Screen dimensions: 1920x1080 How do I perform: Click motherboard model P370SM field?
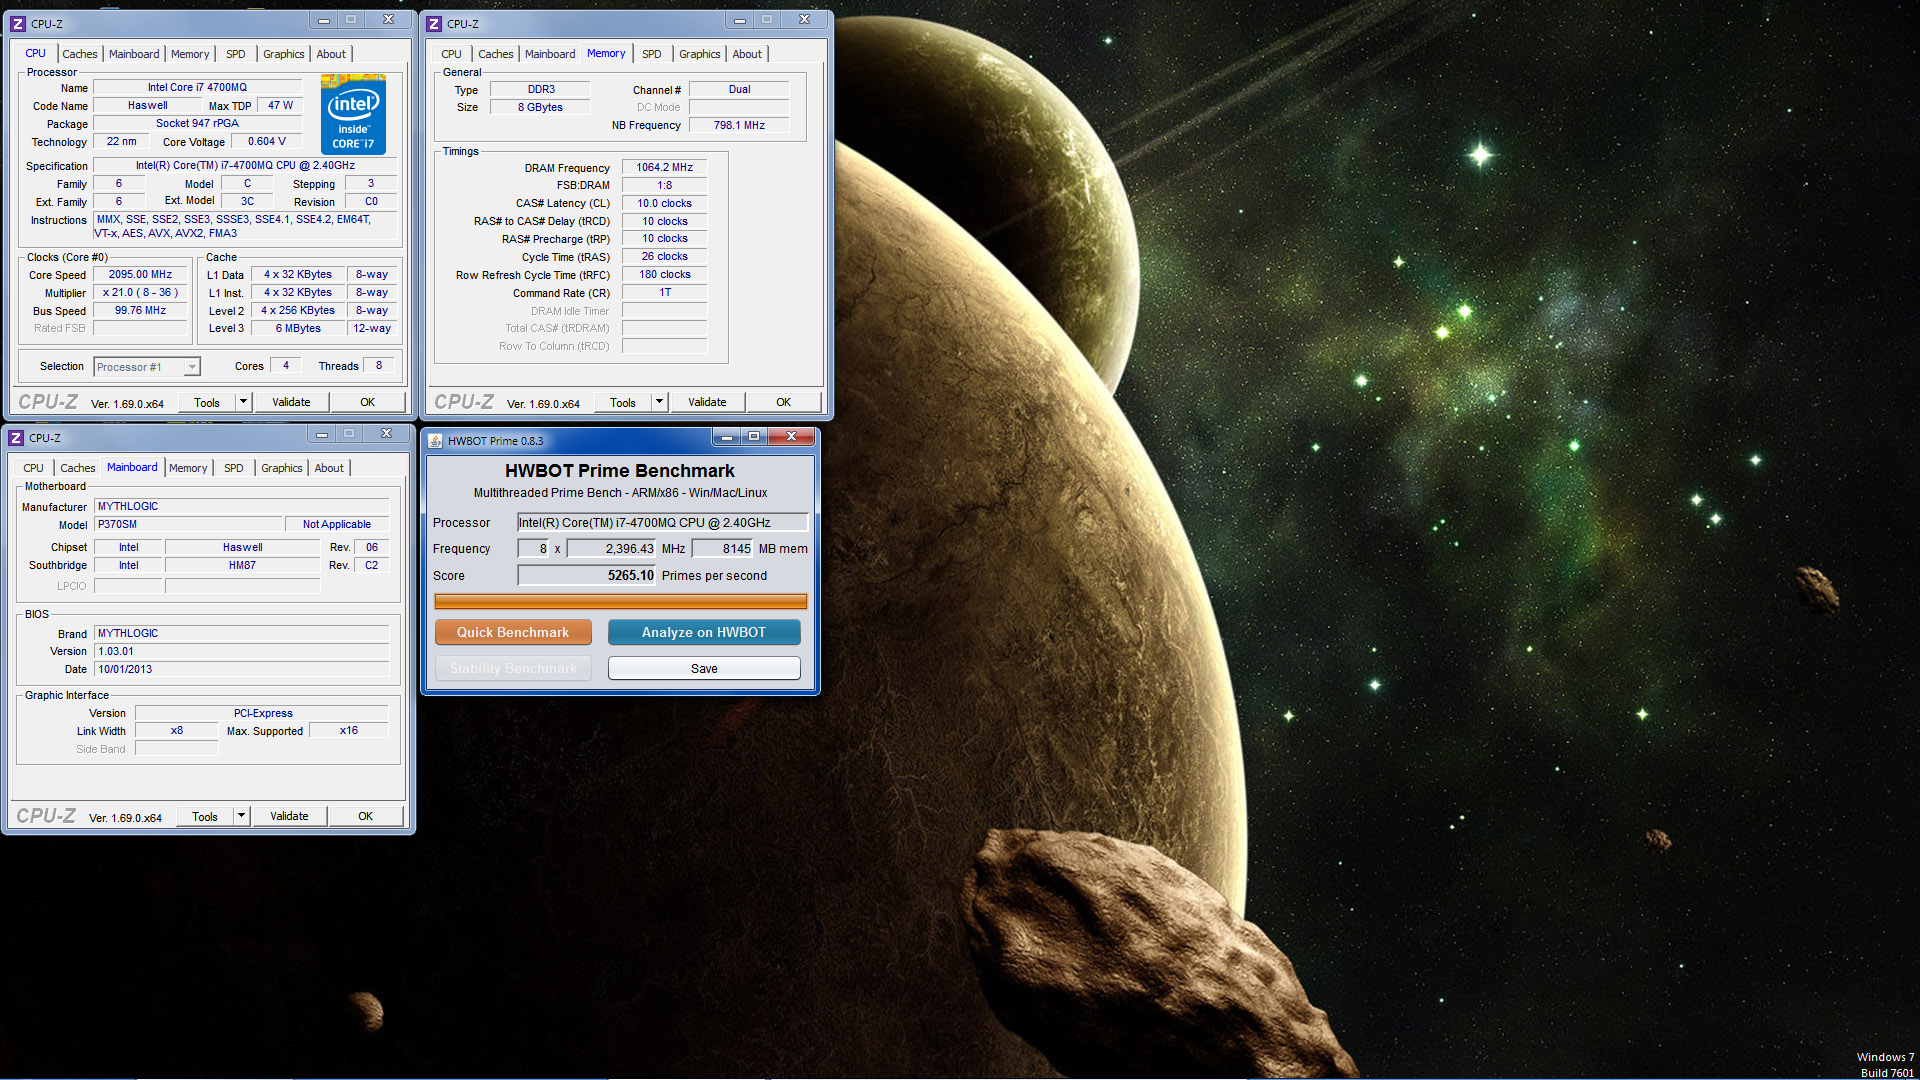[x=187, y=524]
